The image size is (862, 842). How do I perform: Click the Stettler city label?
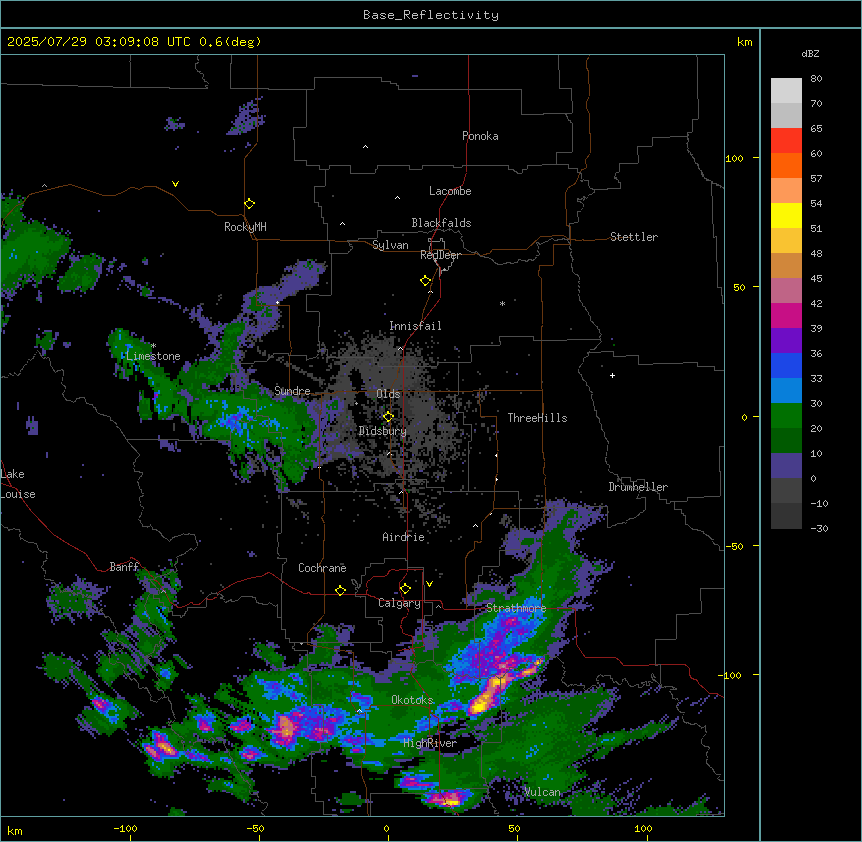point(634,237)
